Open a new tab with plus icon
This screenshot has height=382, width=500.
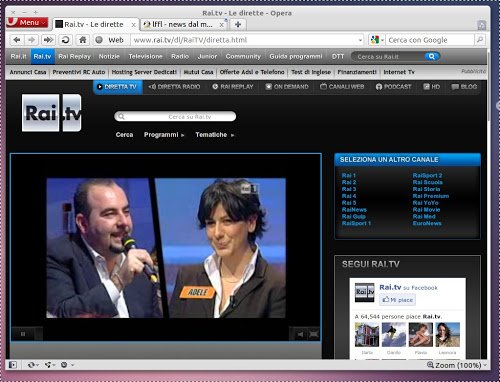pos(238,24)
